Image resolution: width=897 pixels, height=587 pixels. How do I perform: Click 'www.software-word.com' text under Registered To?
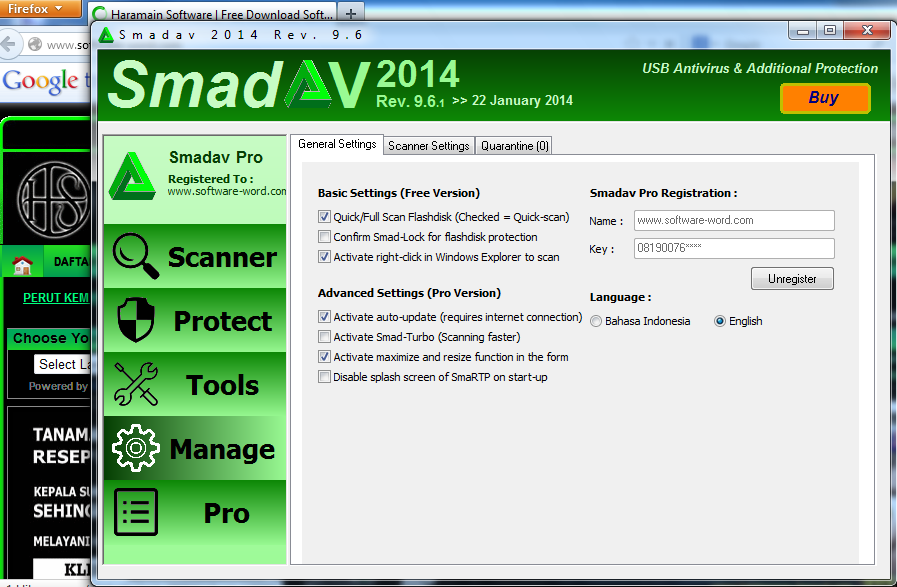click(x=227, y=192)
